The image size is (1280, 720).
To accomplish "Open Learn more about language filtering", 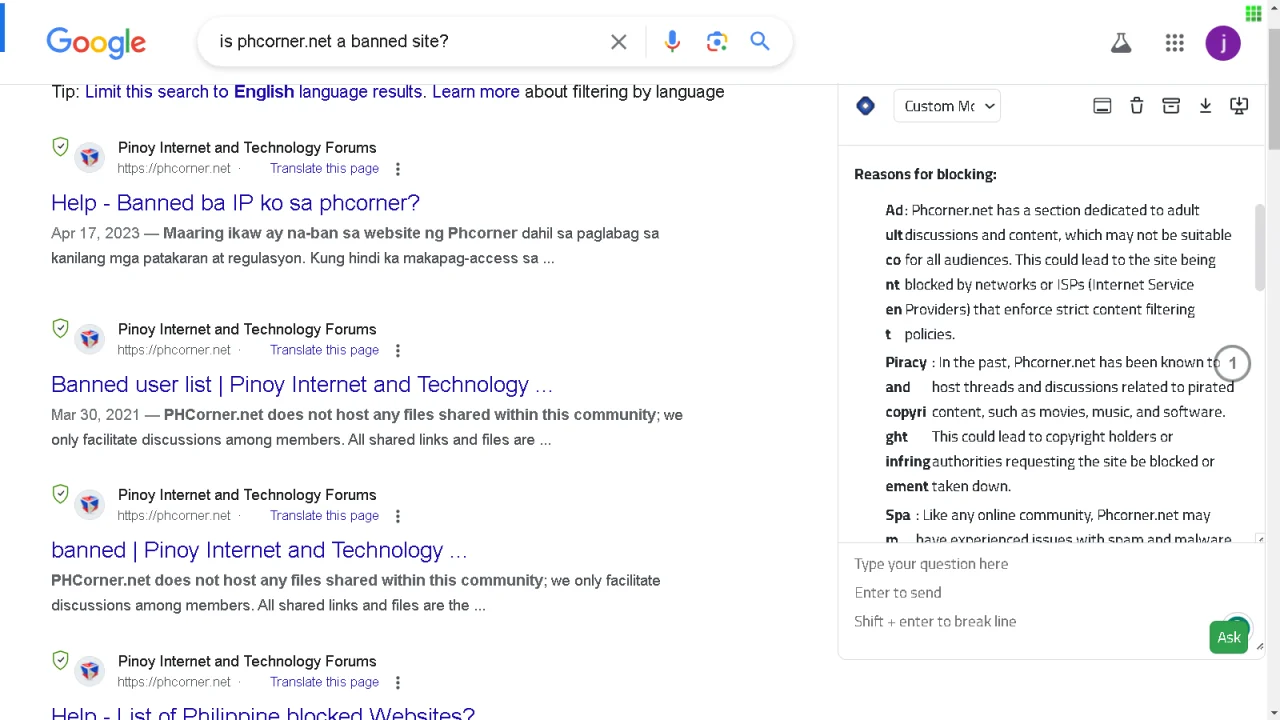I will (476, 91).
